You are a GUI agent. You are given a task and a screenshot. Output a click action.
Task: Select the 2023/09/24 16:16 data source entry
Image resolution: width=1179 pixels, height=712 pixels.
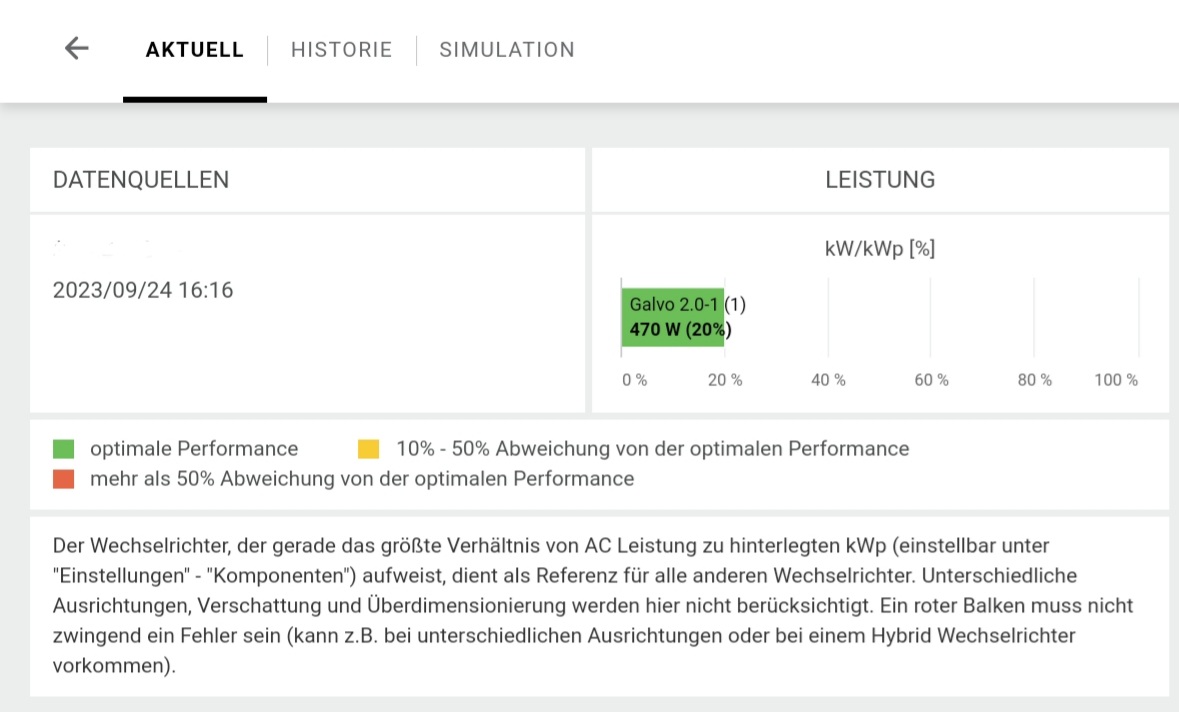point(143,290)
